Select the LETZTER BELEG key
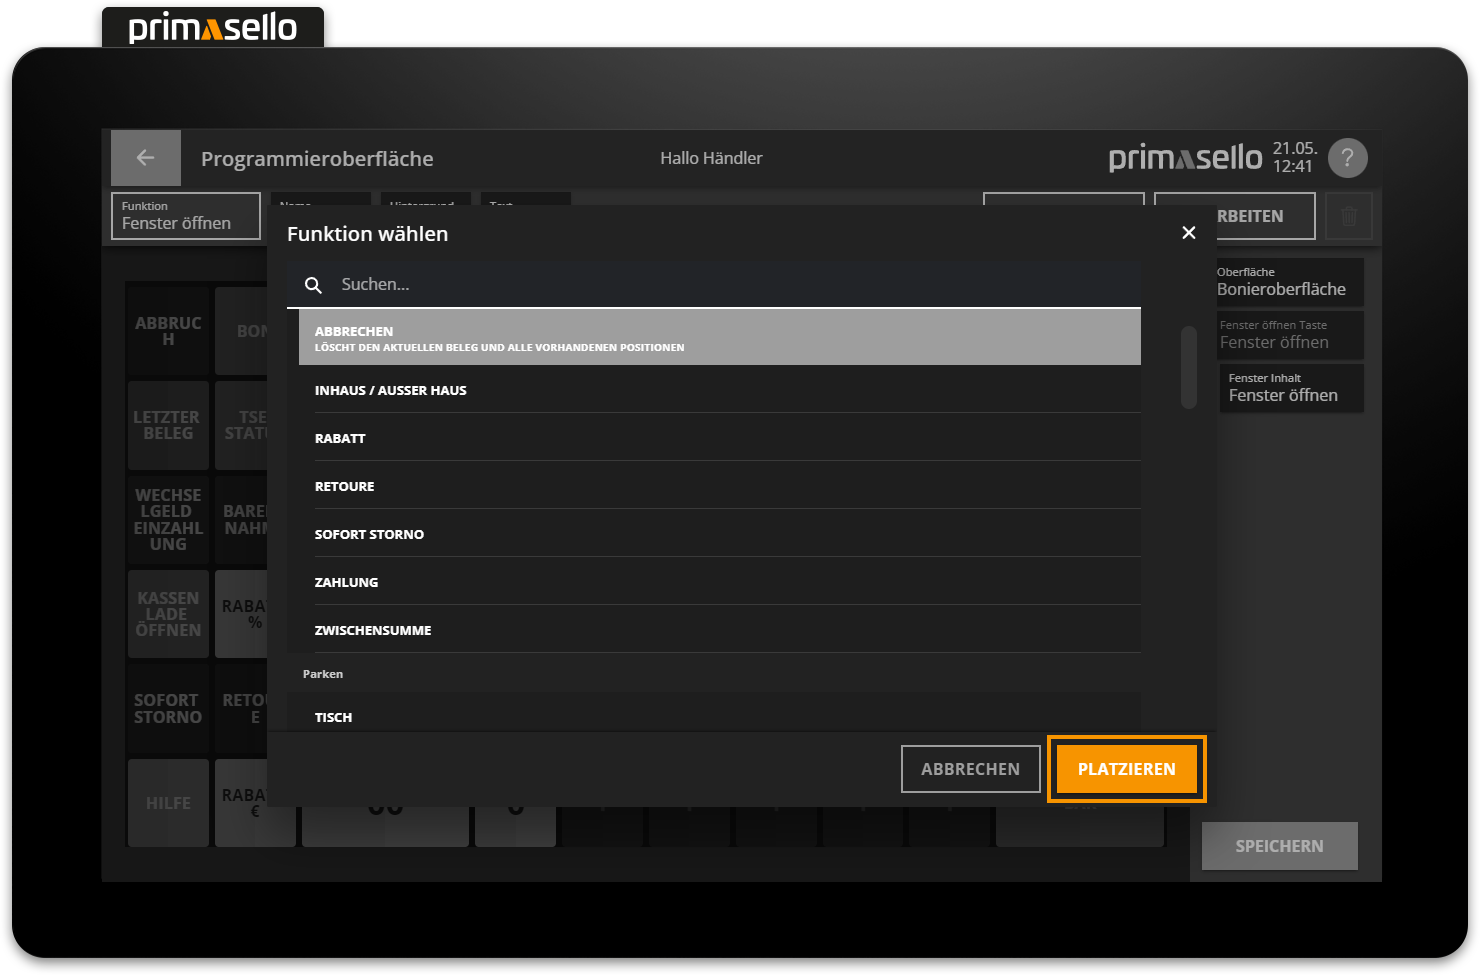The image size is (1480, 975). point(167,425)
